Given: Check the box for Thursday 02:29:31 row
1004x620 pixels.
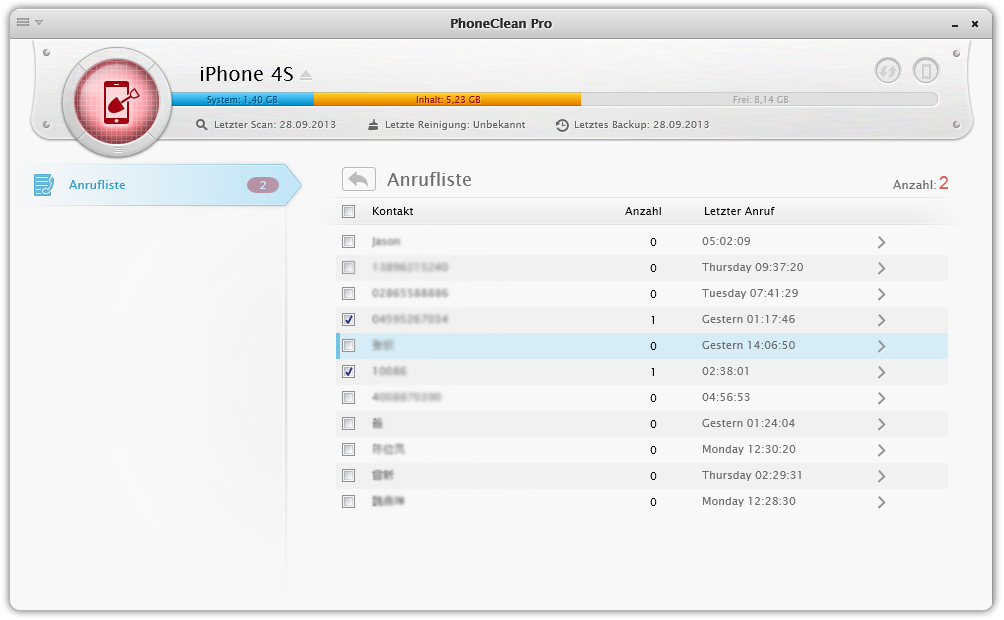Looking at the screenshot, I should coord(348,475).
